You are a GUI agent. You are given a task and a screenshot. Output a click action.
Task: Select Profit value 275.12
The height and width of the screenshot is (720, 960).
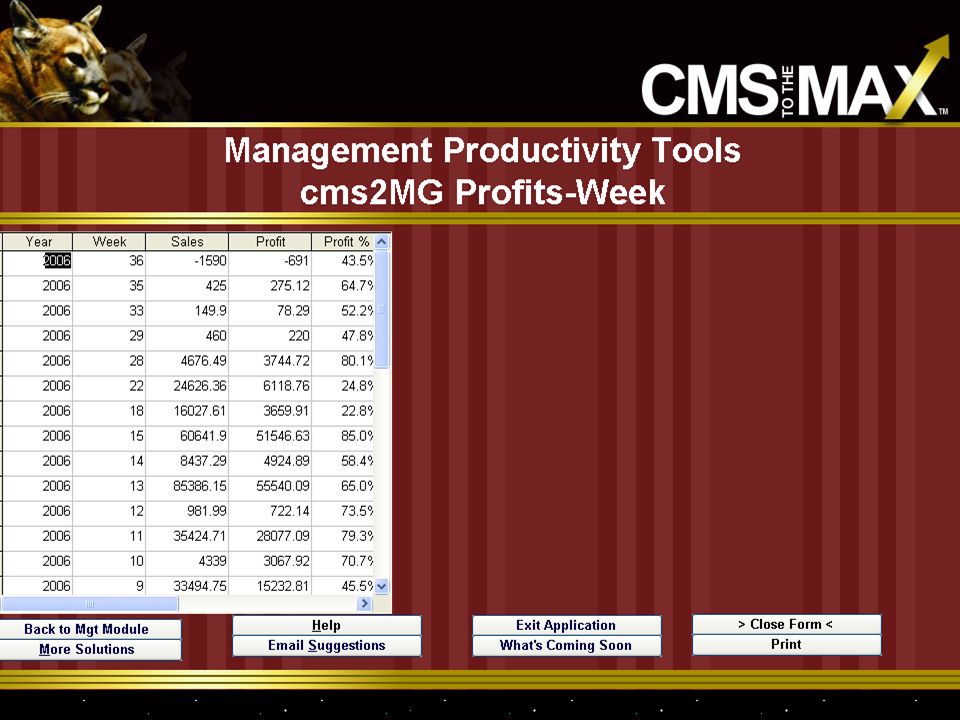click(x=270, y=286)
